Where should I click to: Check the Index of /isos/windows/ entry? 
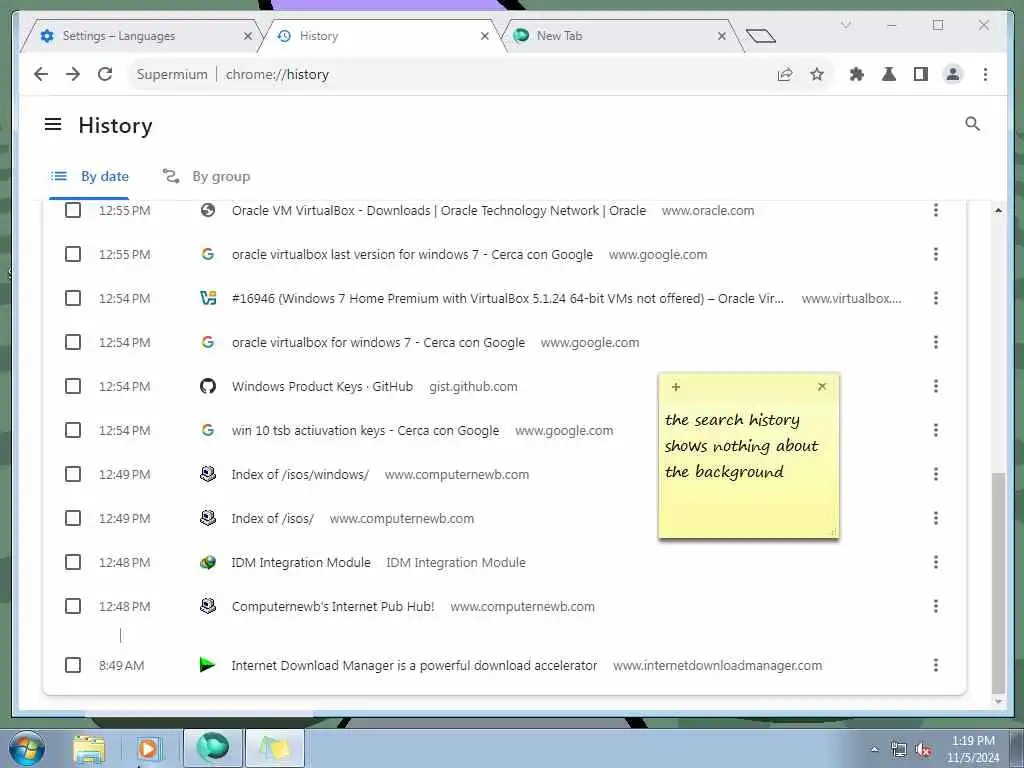tap(73, 474)
